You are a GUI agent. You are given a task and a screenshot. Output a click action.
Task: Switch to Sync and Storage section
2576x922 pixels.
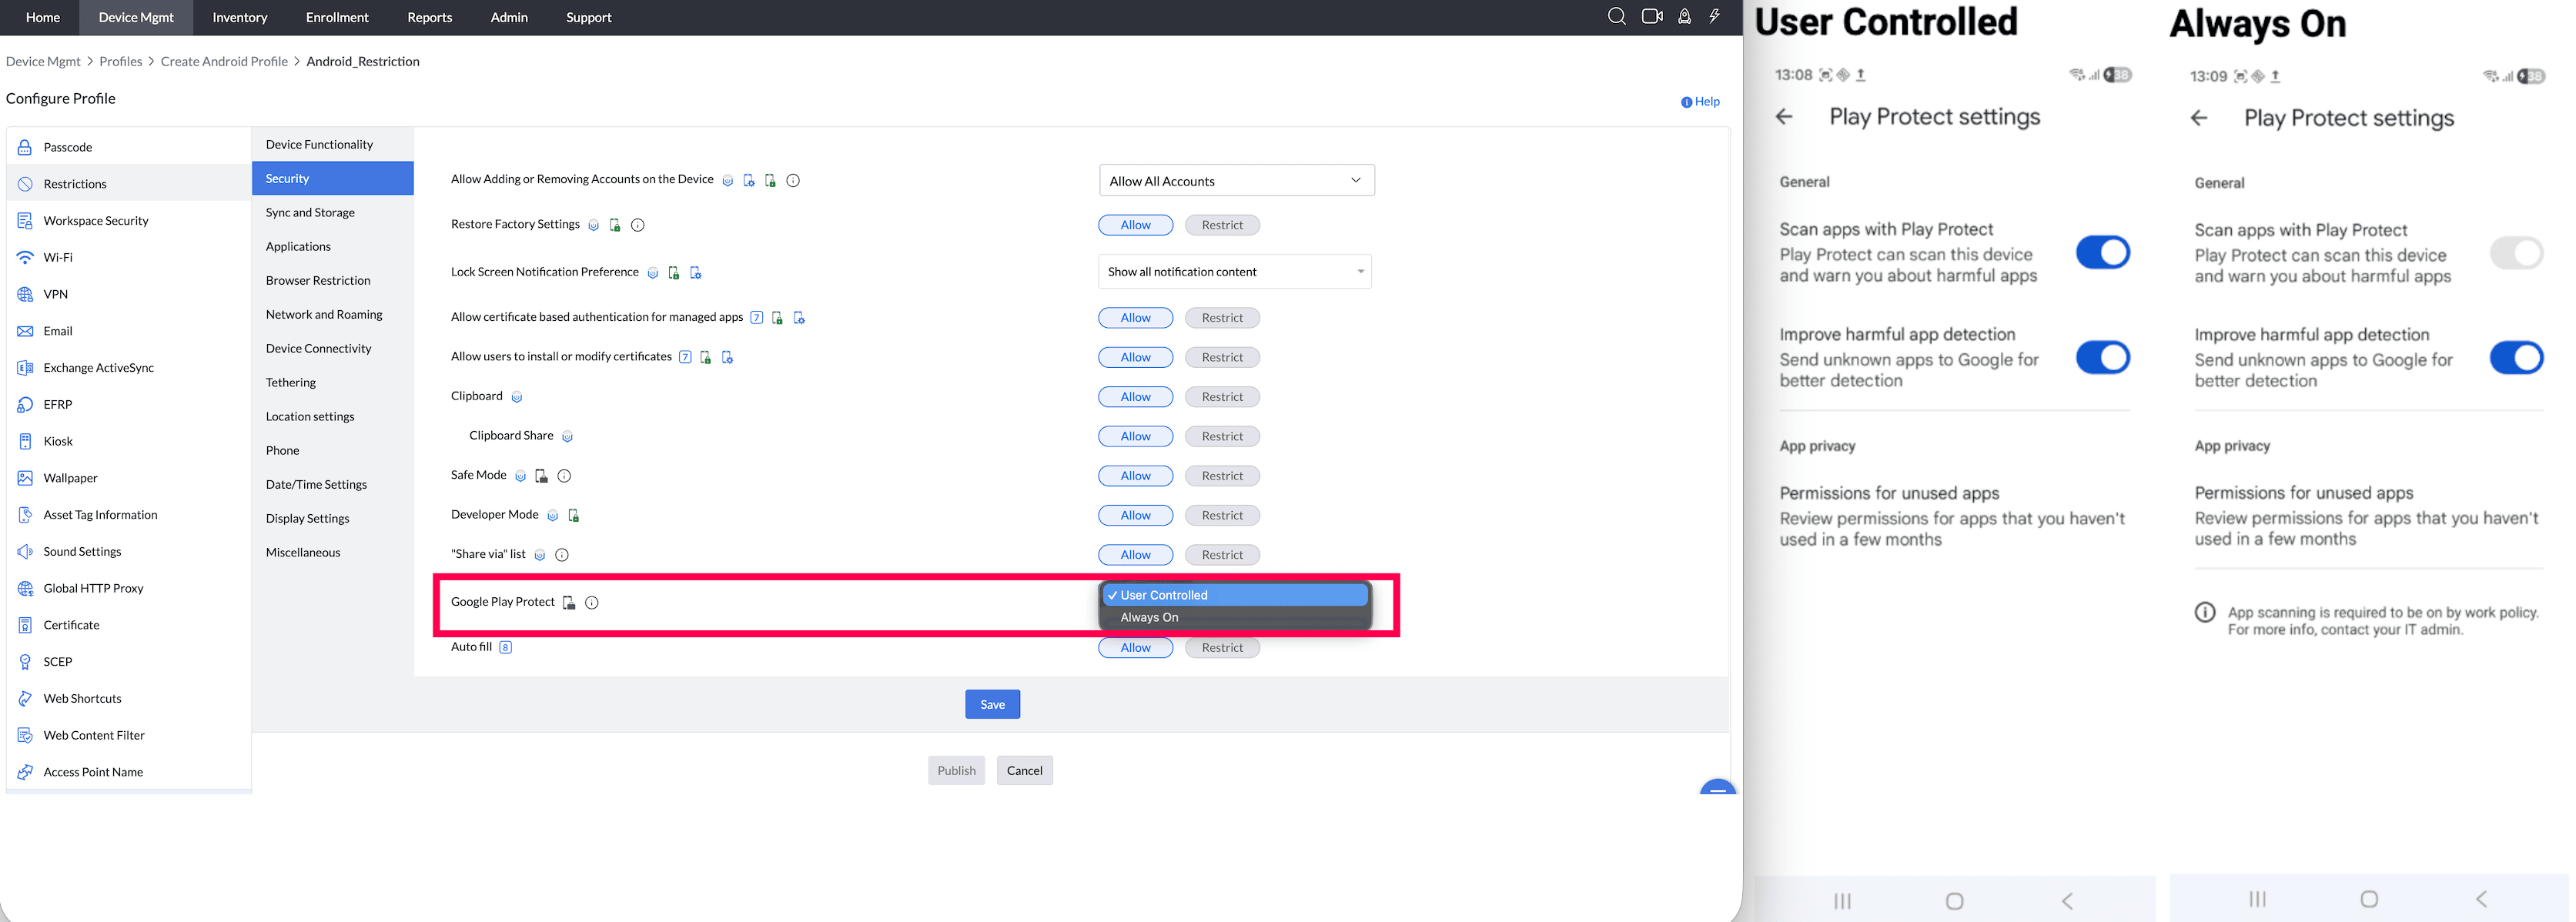coord(310,213)
